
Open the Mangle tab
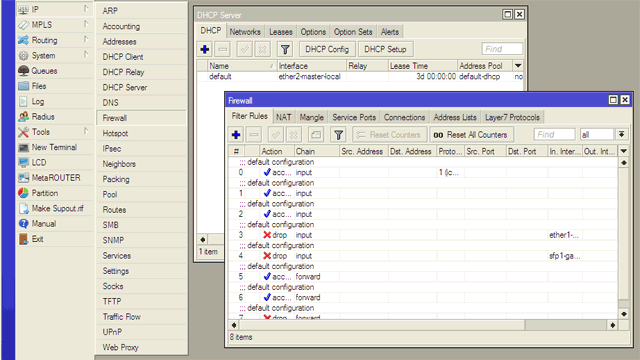311,118
